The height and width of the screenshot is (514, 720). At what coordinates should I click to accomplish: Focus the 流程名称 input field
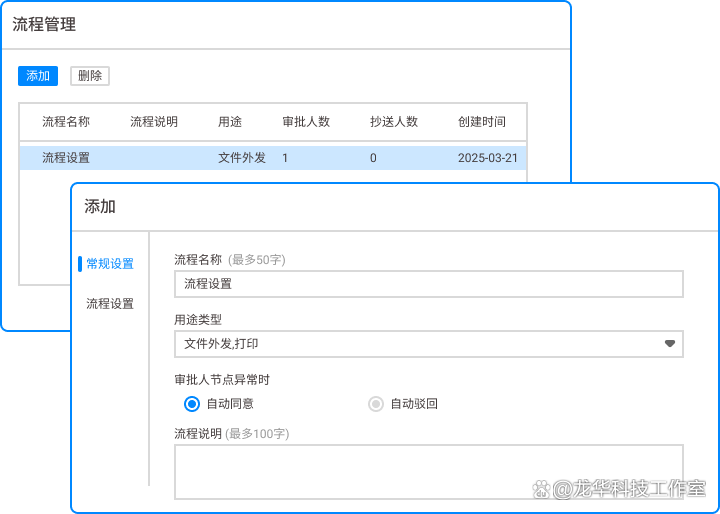coord(429,284)
